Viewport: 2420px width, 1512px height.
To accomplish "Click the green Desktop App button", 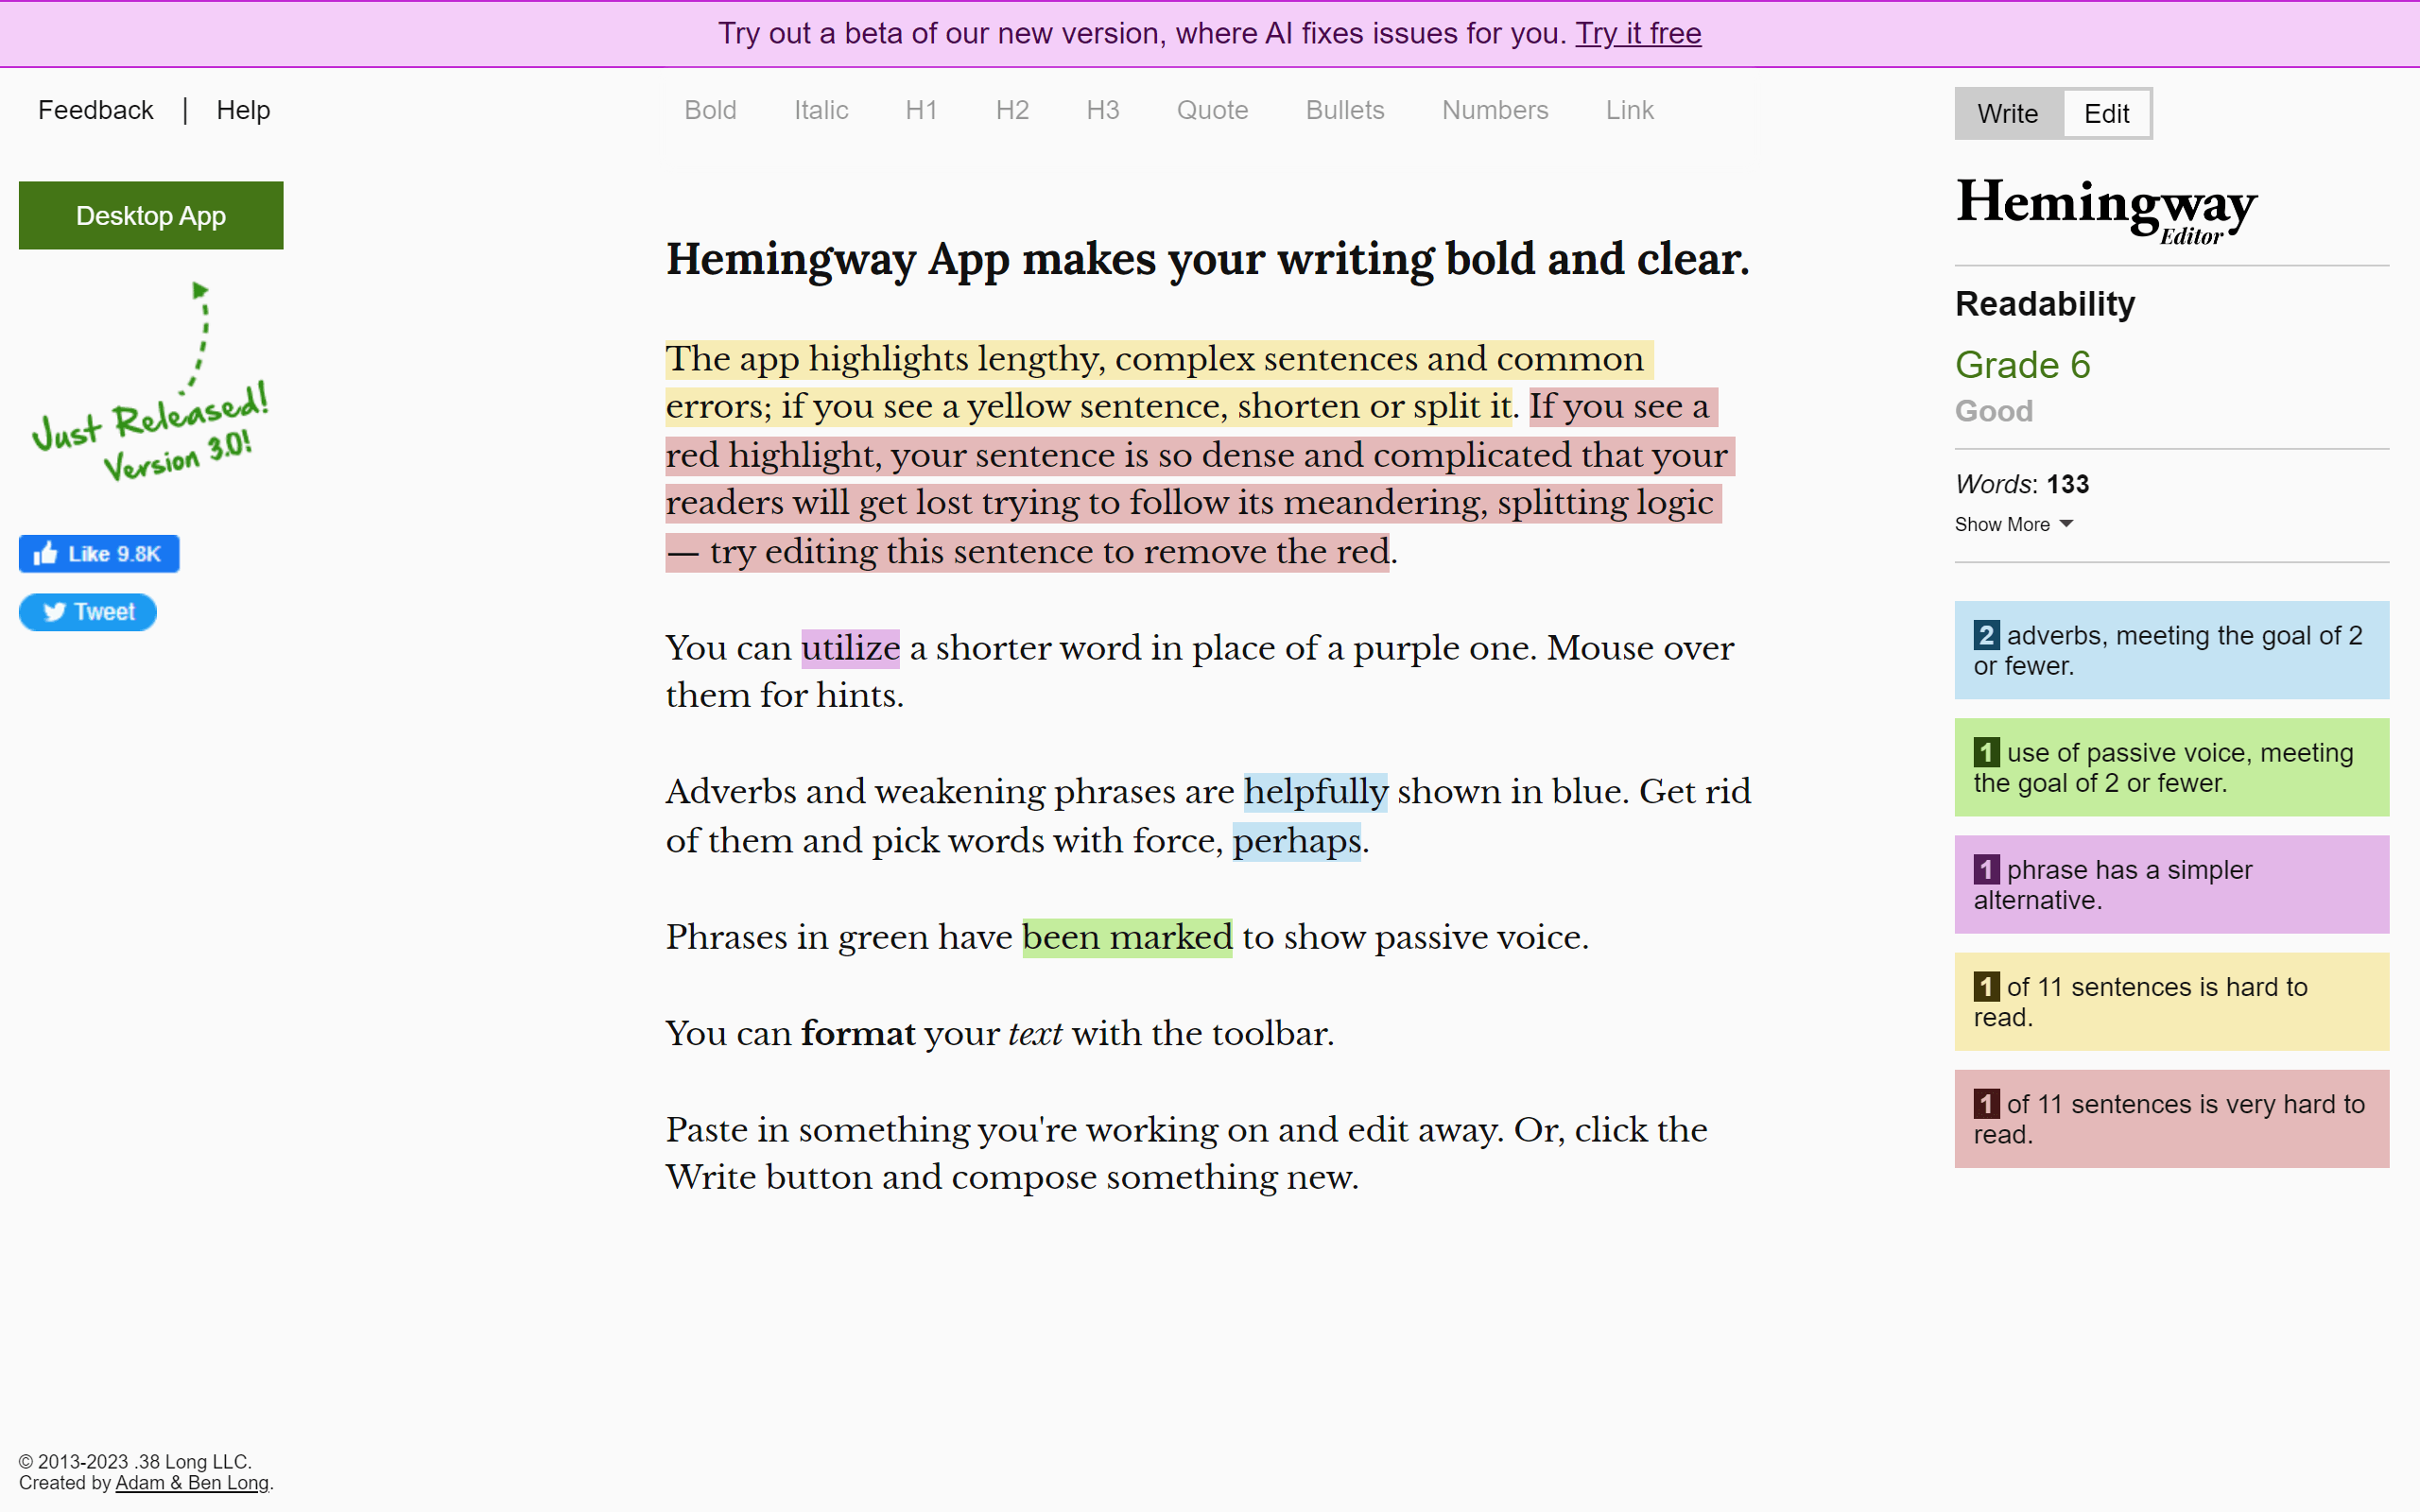I will pyautogui.click(x=151, y=215).
